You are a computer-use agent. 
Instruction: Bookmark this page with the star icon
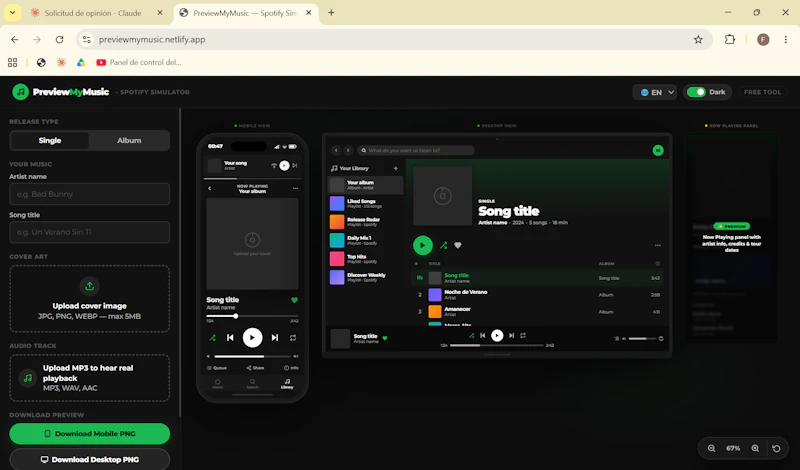point(698,39)
